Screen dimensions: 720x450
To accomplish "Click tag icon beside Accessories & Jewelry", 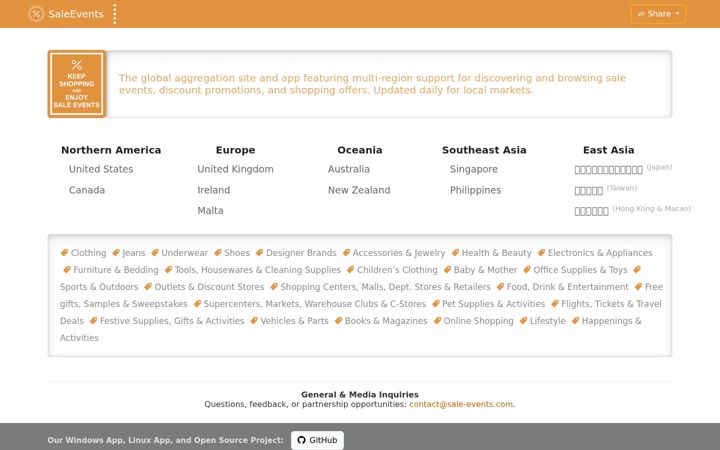I will (x=346, y=253).
